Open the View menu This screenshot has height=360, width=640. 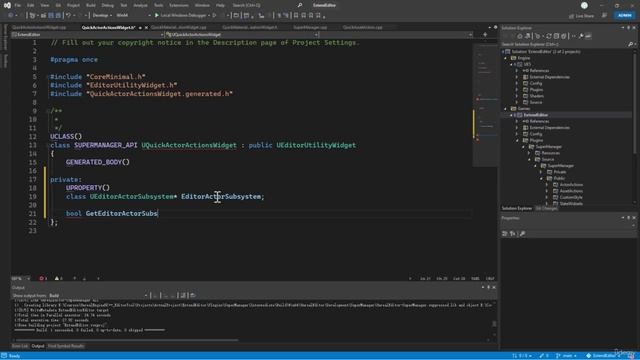pyautogui.click(x=44, y=5)
